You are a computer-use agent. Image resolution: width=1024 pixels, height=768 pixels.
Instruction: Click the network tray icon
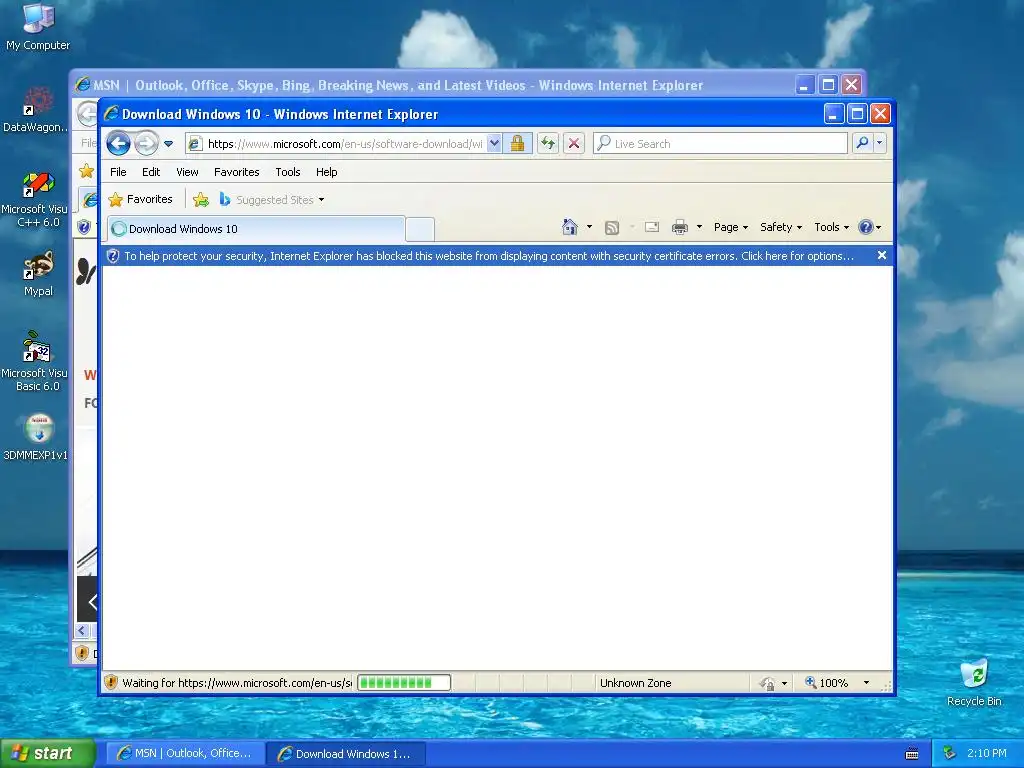(x=949, y=753)
